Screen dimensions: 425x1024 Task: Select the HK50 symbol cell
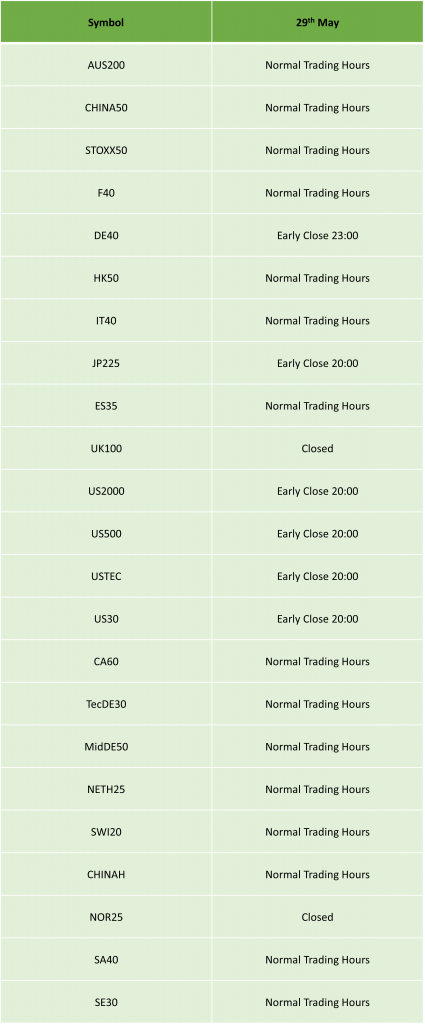pyautogui.click(x=106, y=278)
